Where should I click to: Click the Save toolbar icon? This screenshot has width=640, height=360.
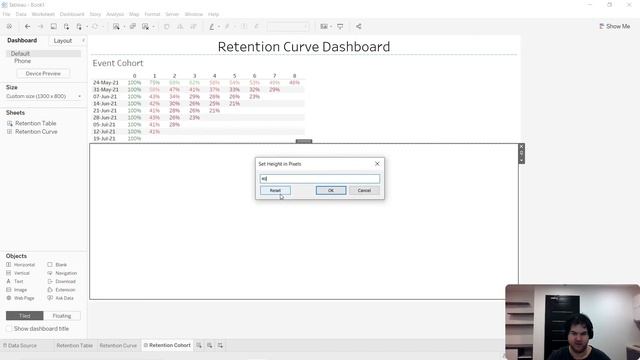point(53,27)
